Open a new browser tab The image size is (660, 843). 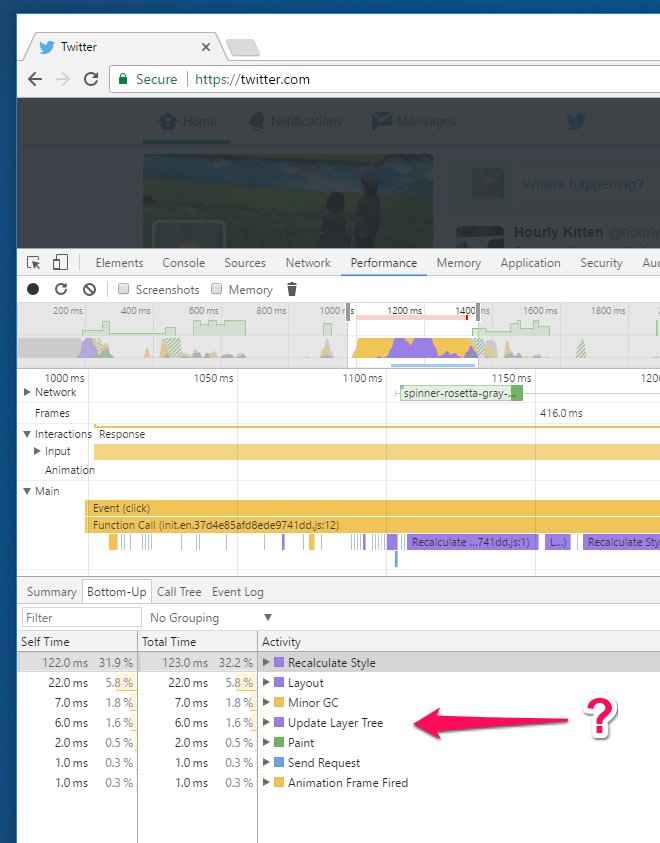coord(243,47)
